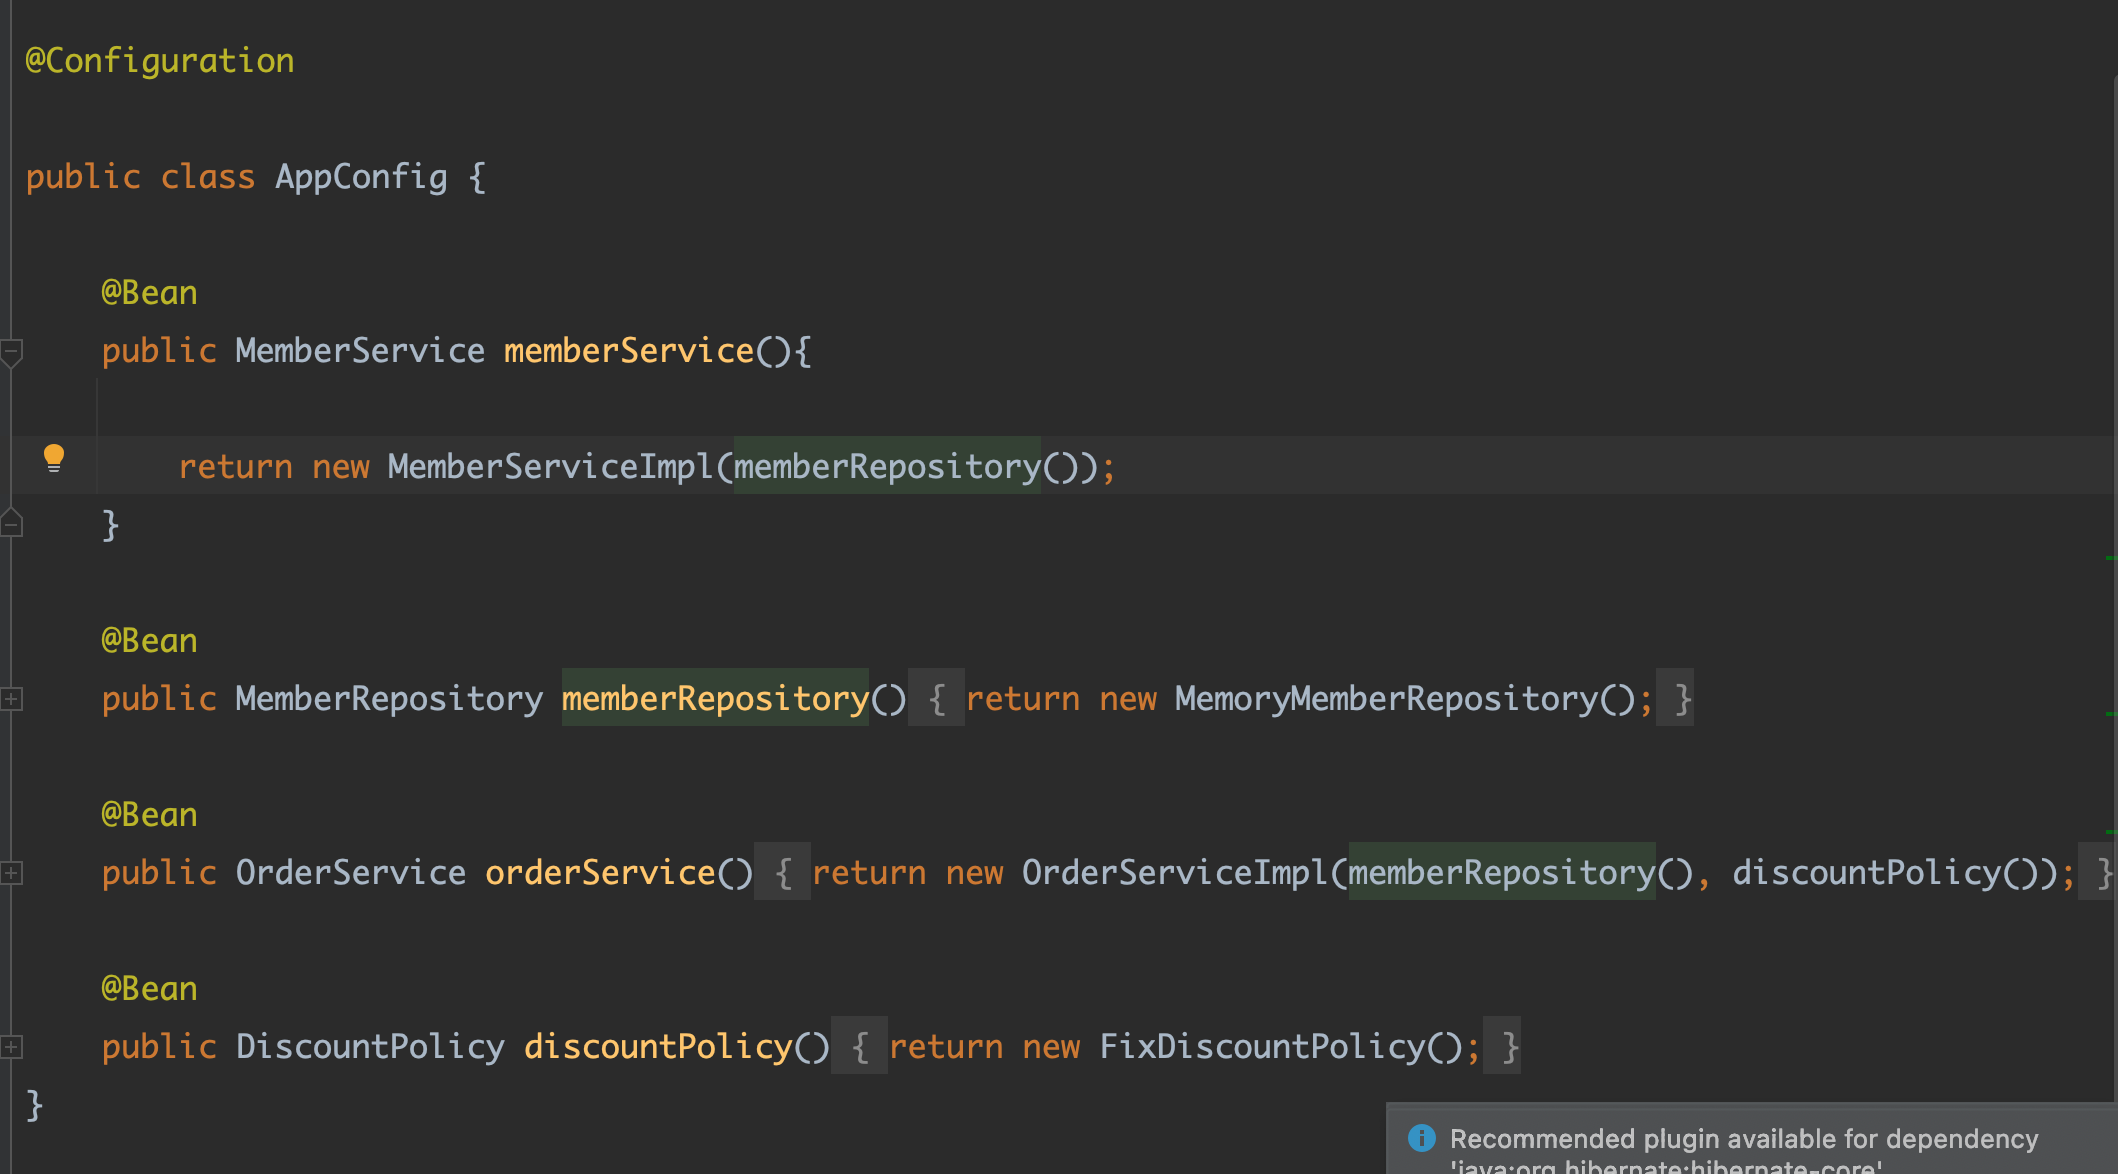Image resolution: width=2118 pixels, height=1174 pixels.
Task: Click topmost green marker on scrollbar stripe
Action: coord(2110,557)
